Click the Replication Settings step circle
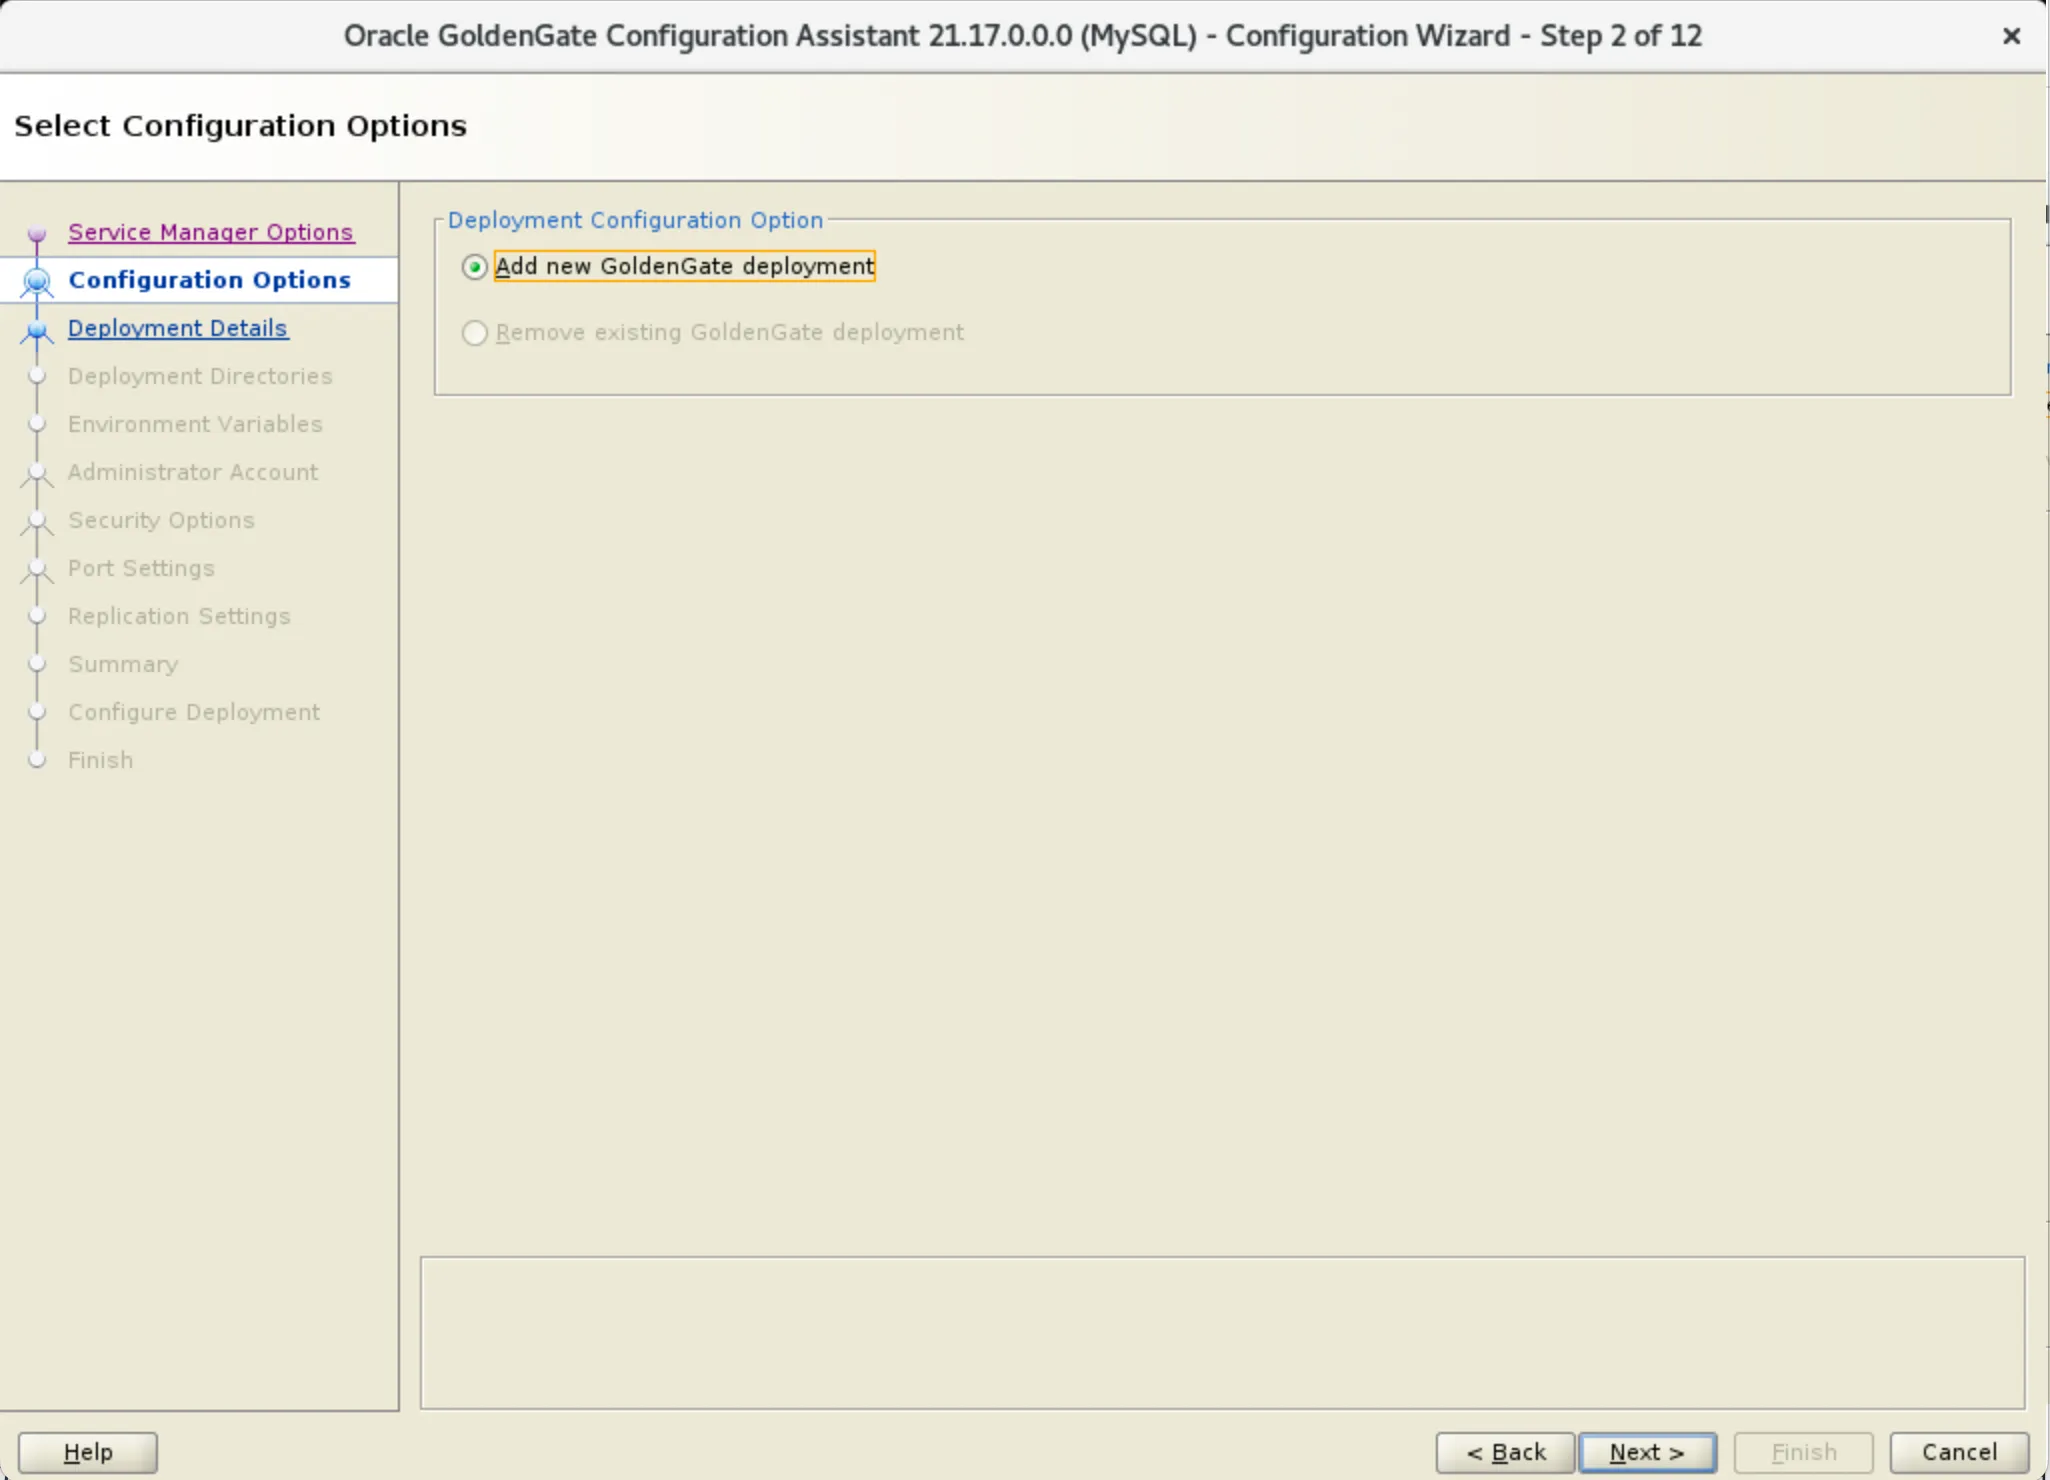2050x1480 pixels. (37, 617)
